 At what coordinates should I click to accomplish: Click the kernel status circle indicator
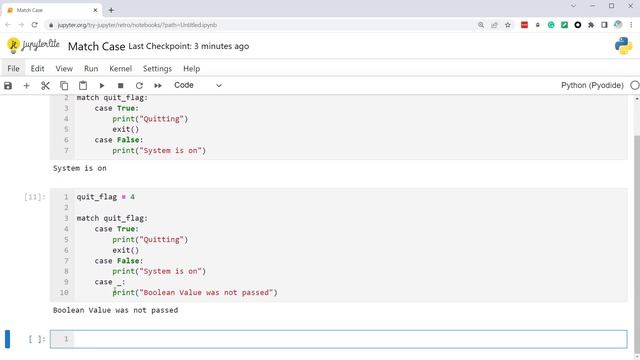click(x=635, y=85)
